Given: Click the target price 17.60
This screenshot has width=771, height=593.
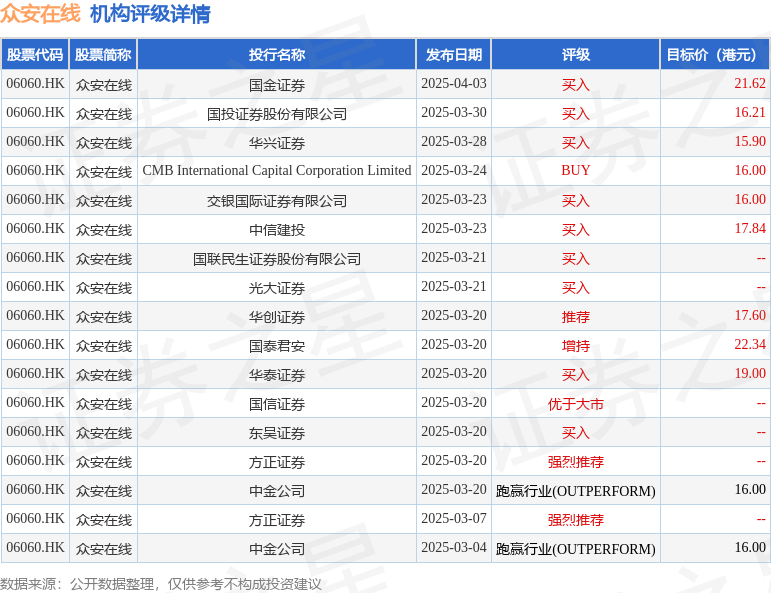Looking at the screenshot, I should coord(750,315).
